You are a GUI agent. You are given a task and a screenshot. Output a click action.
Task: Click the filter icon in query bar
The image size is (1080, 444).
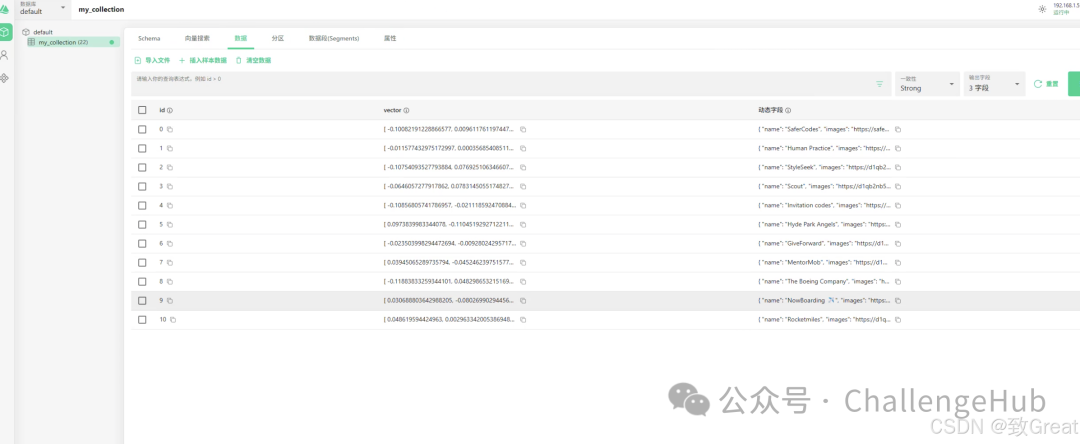click(x=880, y=84)
